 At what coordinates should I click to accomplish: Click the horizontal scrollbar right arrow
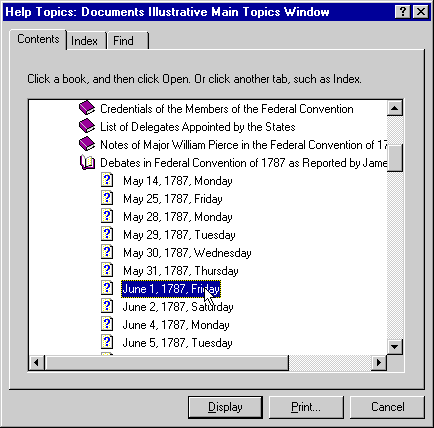coord(379,363)
